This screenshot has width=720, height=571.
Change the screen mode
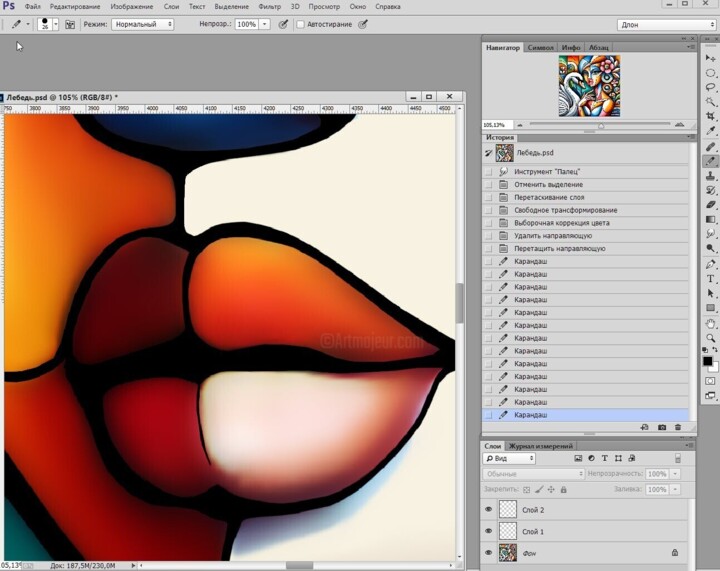[710, 396]
